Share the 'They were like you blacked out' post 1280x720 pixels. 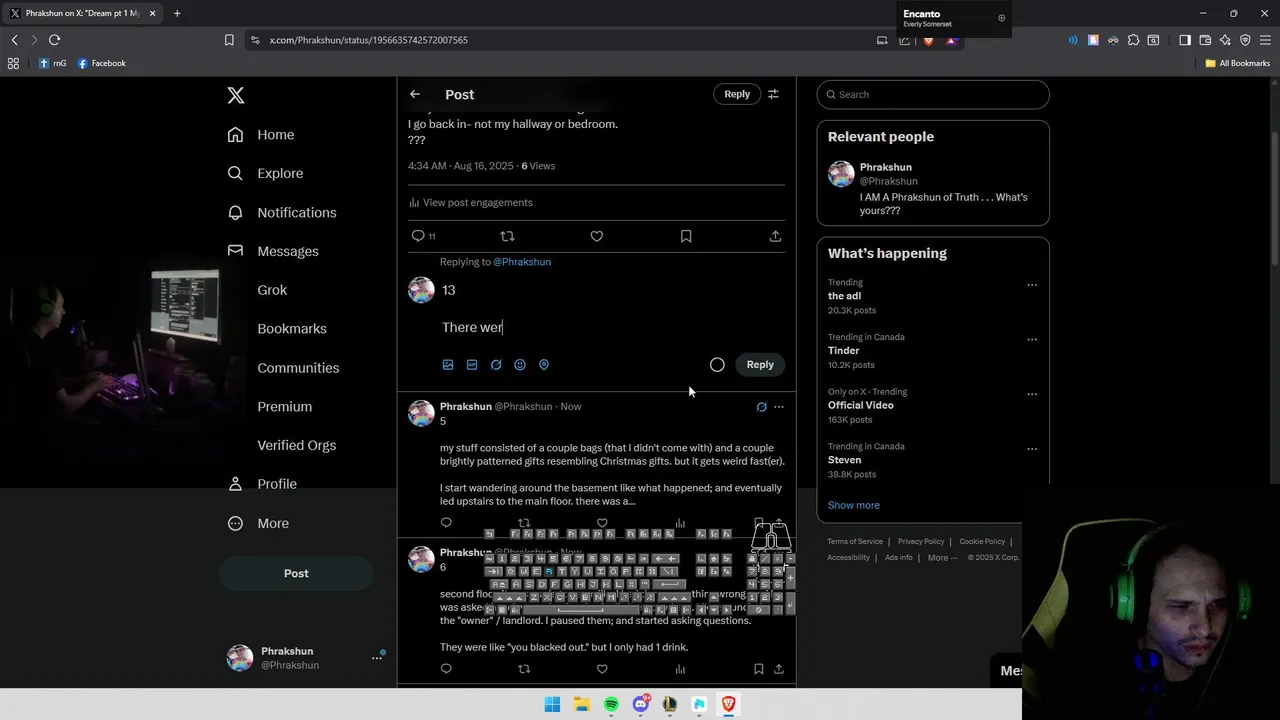click(779, 669)
